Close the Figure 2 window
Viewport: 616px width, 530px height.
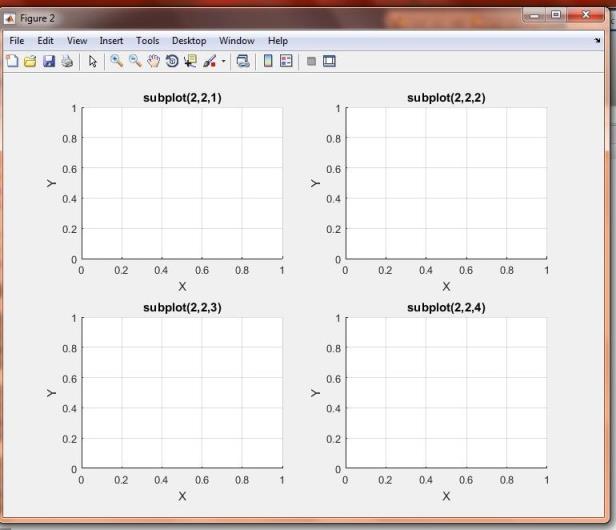585,15
